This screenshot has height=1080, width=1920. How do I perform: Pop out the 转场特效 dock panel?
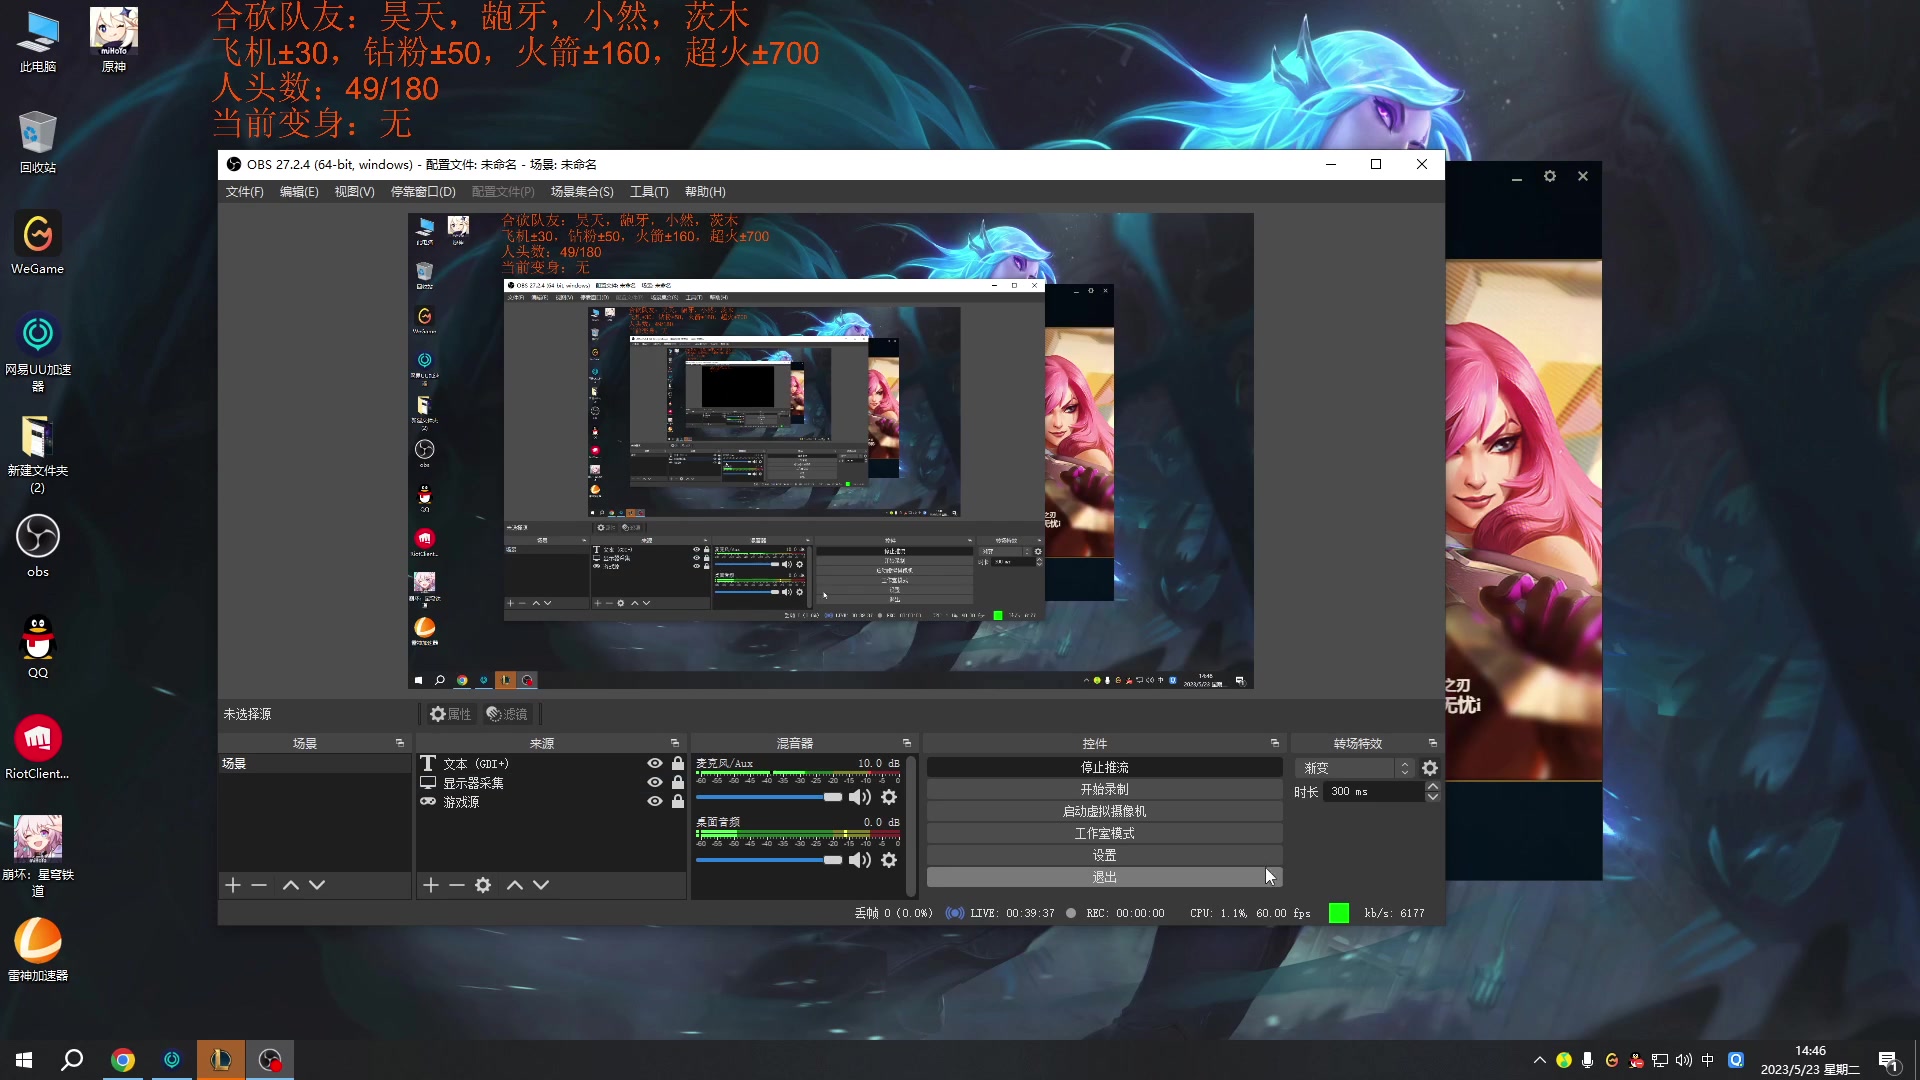1433,743
